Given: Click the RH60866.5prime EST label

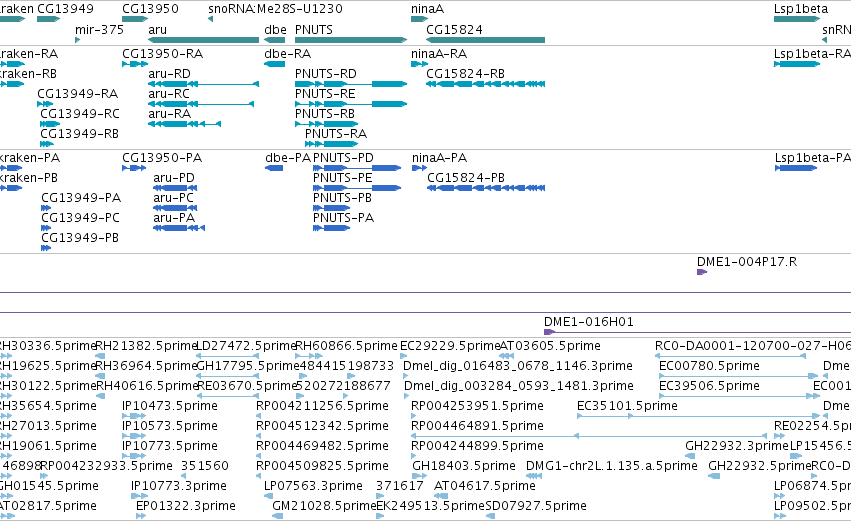Looking at the screenshot, I should (346, 346).
